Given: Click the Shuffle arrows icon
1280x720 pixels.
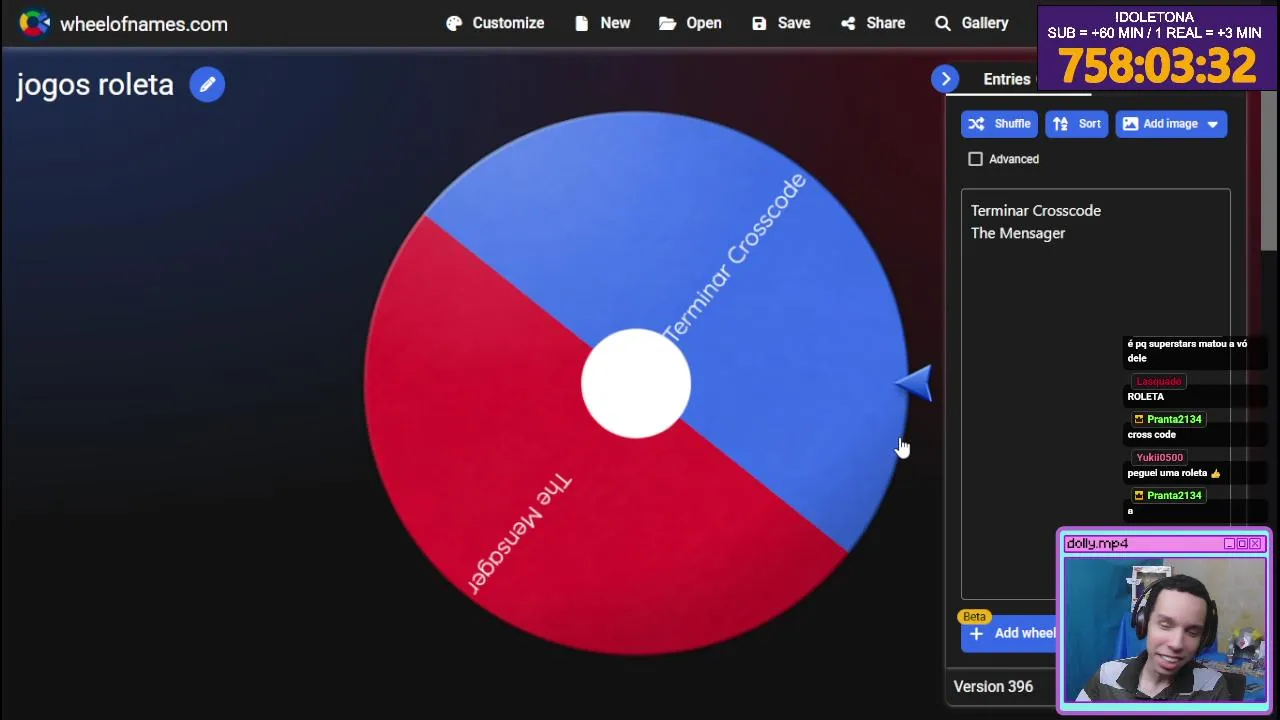Looking at the screenshot, I should click(976, 124).
